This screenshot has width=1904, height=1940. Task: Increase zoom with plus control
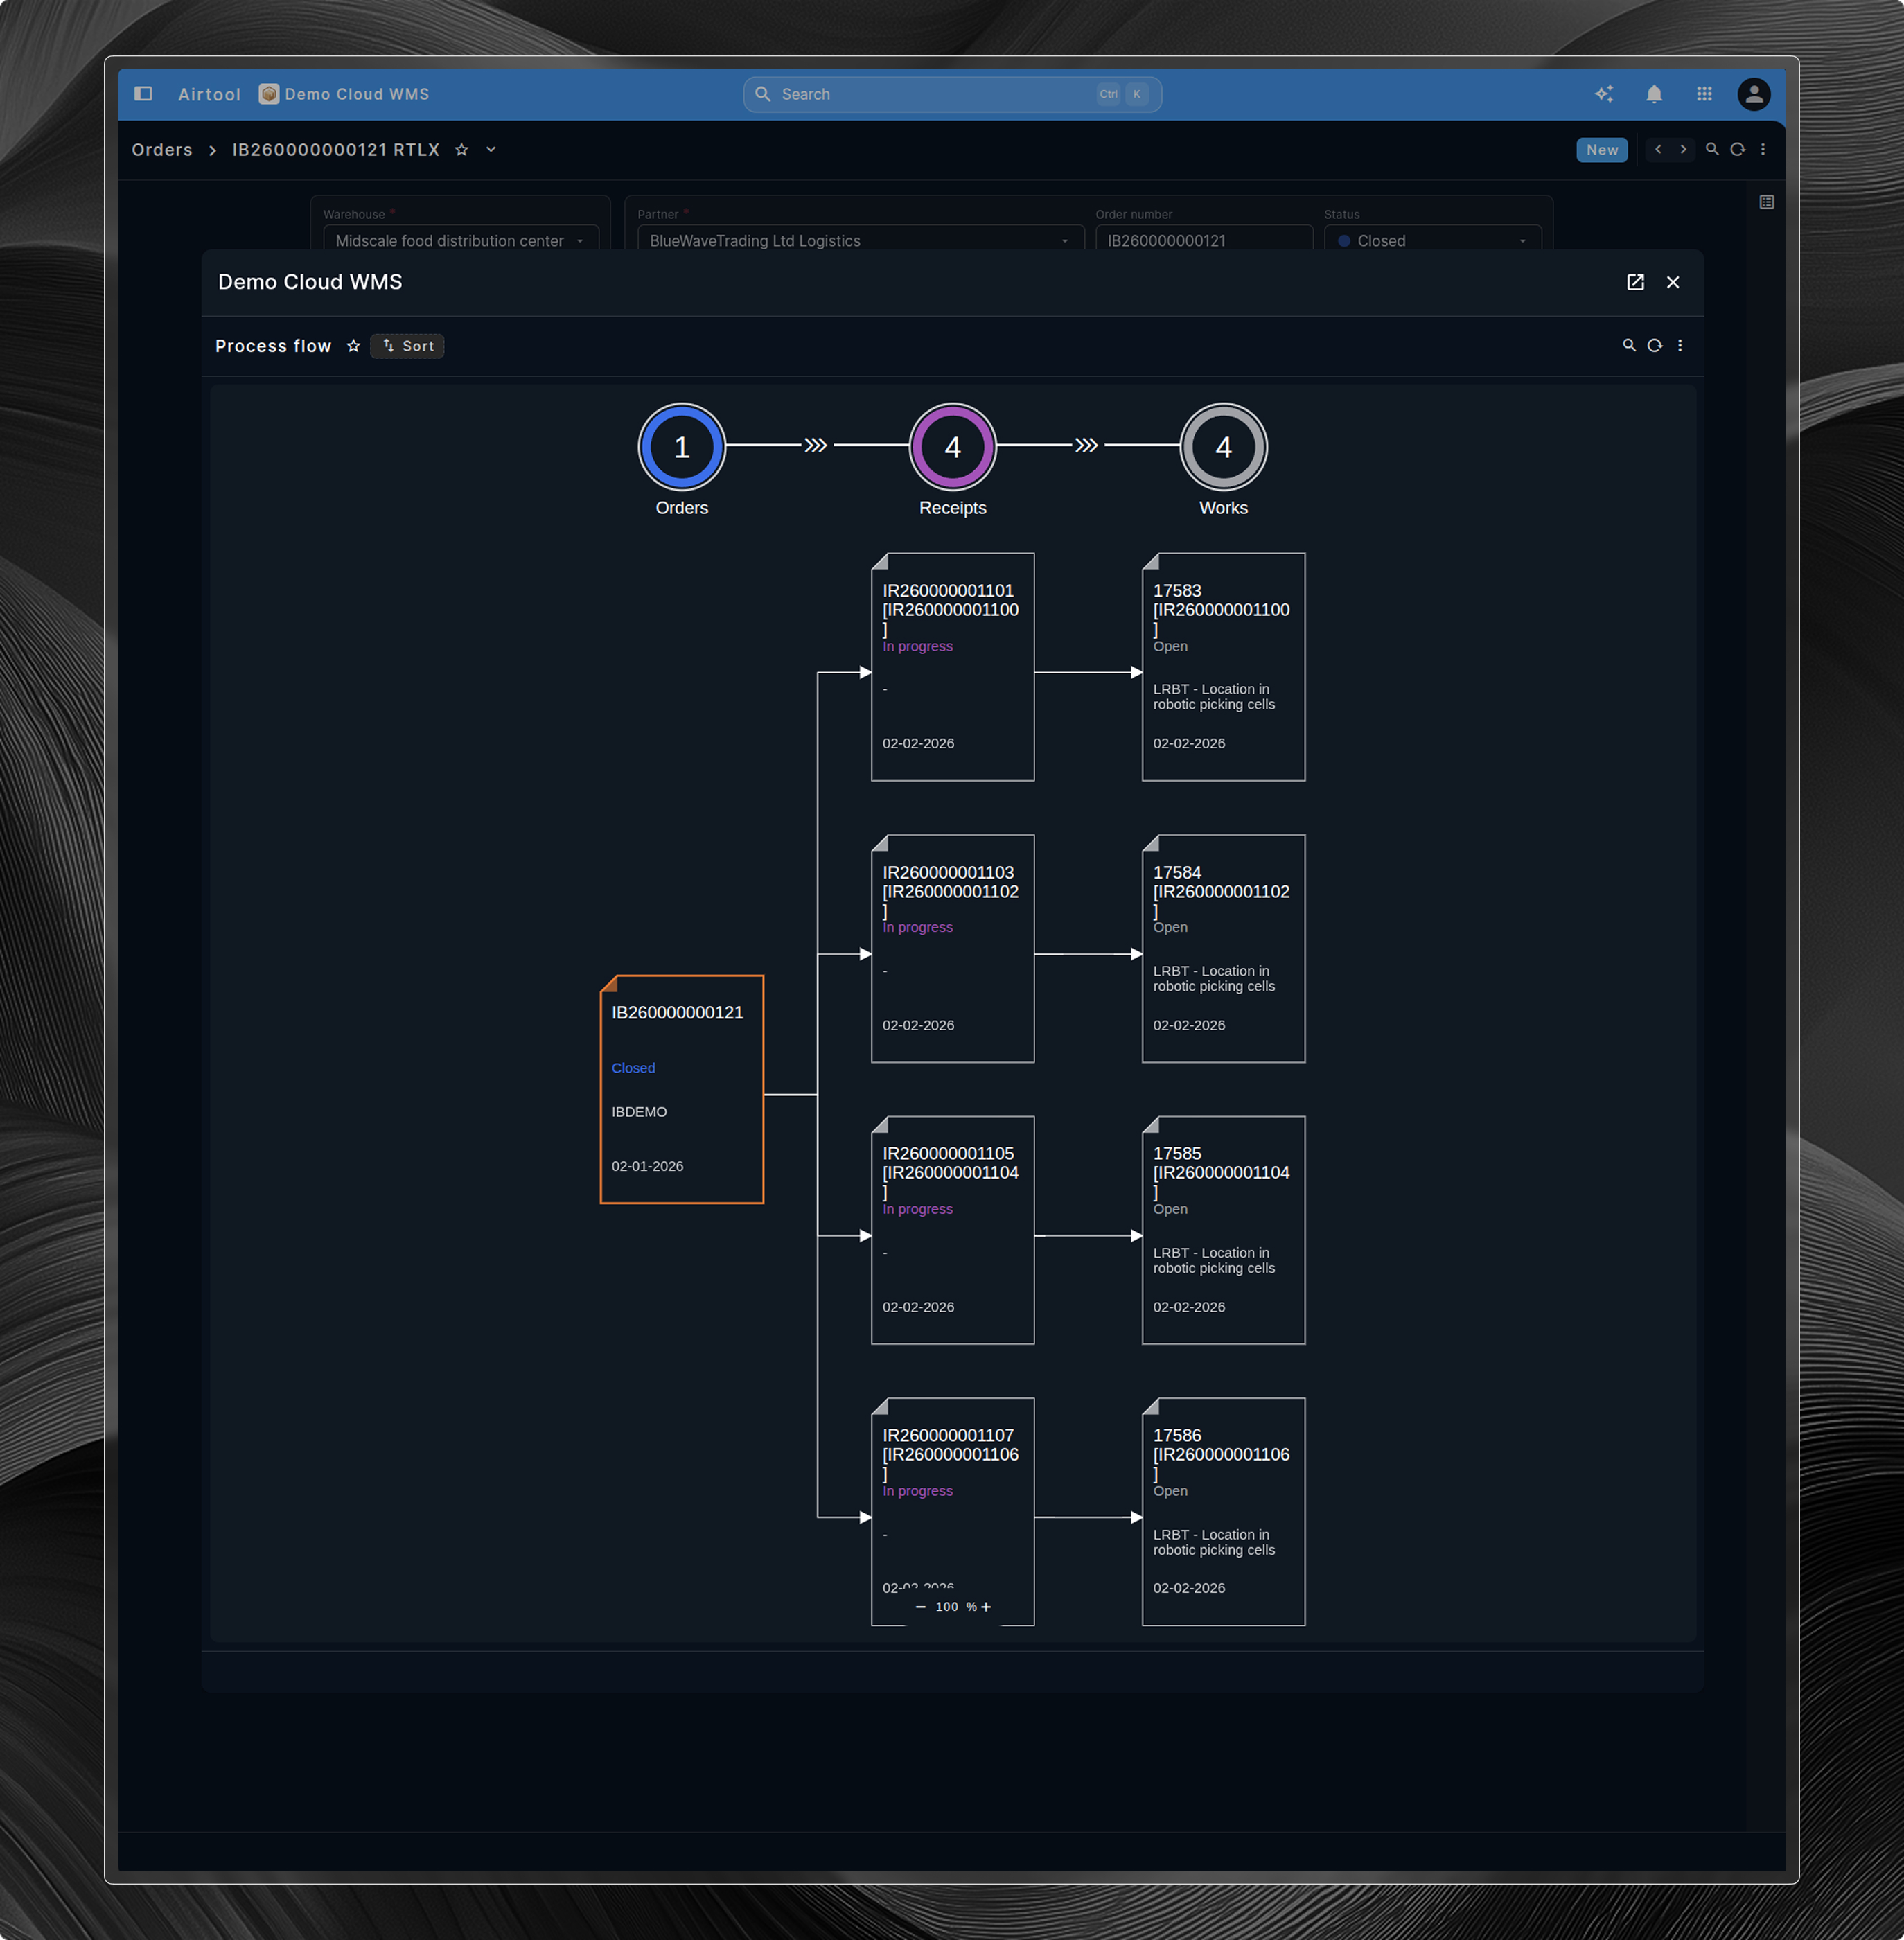tap(986, 1606)
